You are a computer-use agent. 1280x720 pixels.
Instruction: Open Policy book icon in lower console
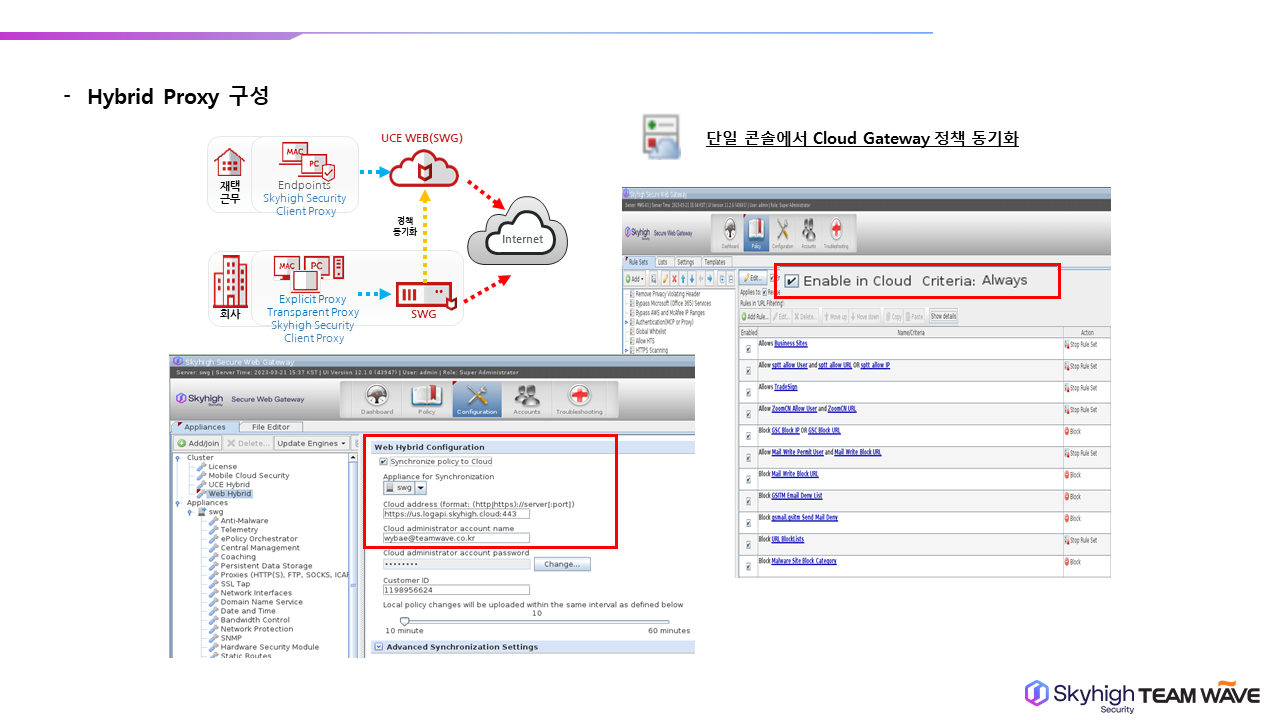click(427, 397)
